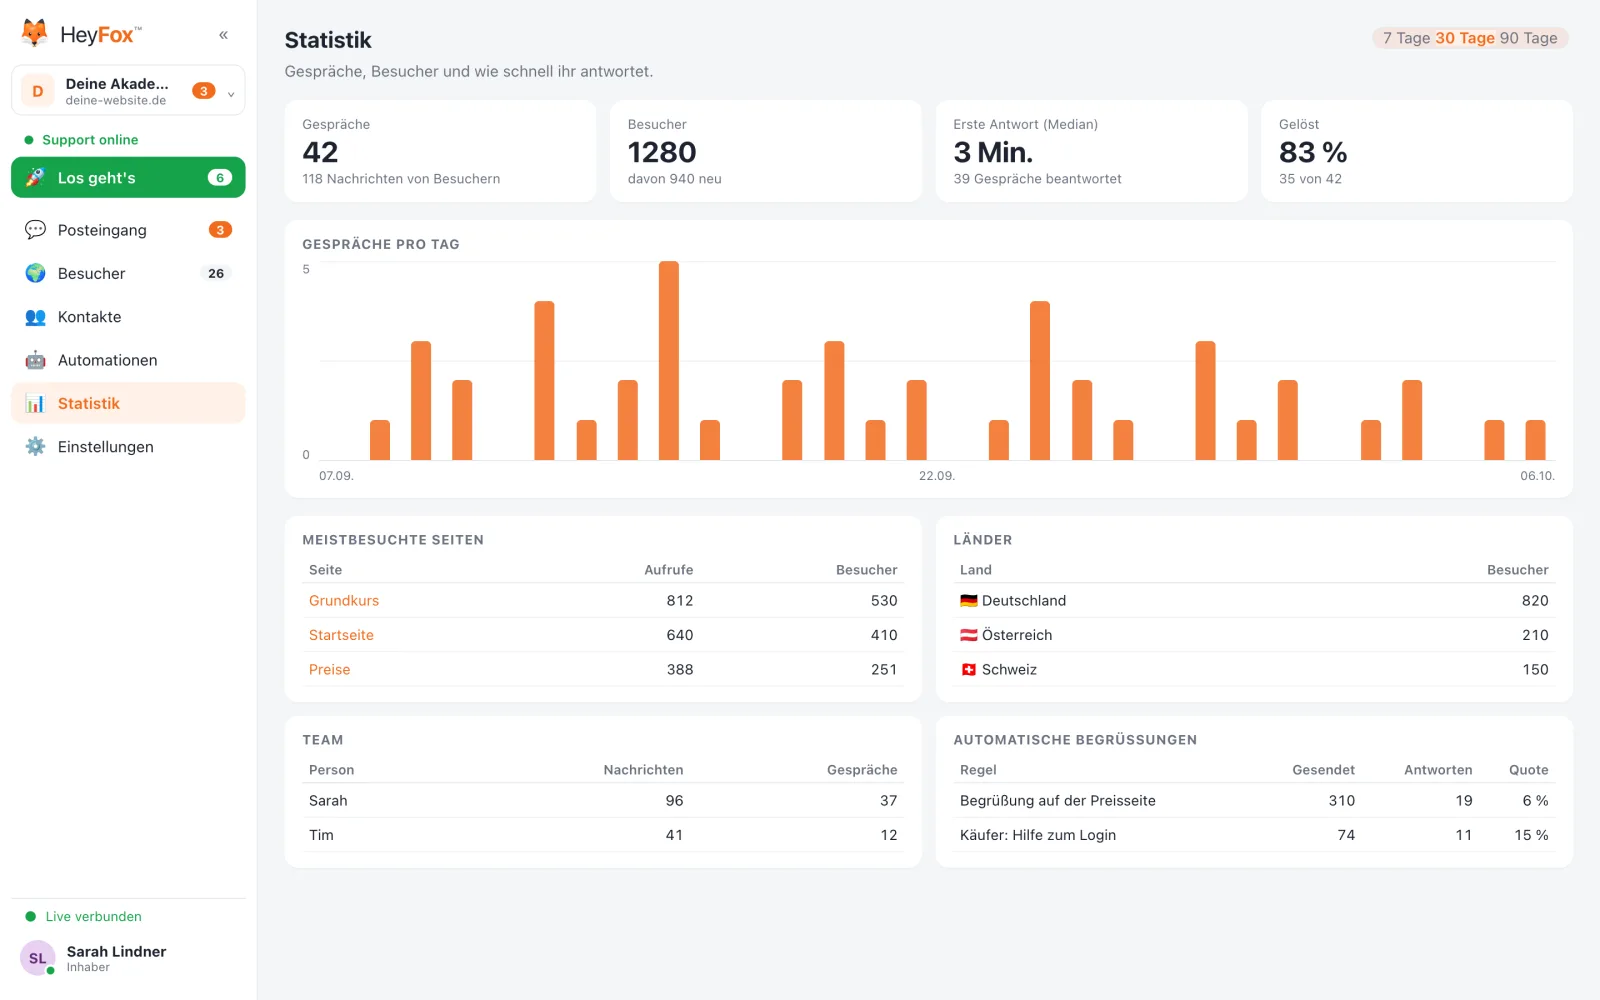
Task: Click the Swiss flag icon
Action: tap(968, 670)
